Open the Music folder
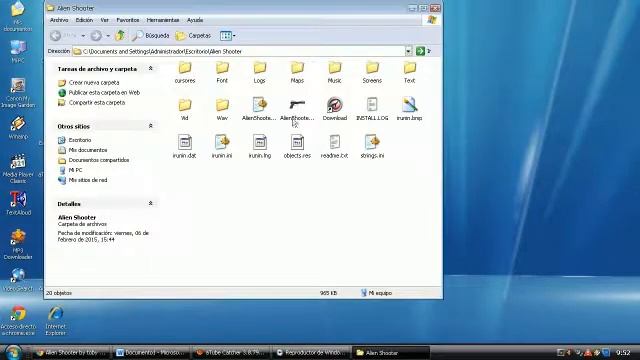The image size is (640, 360). pos(335,72)
